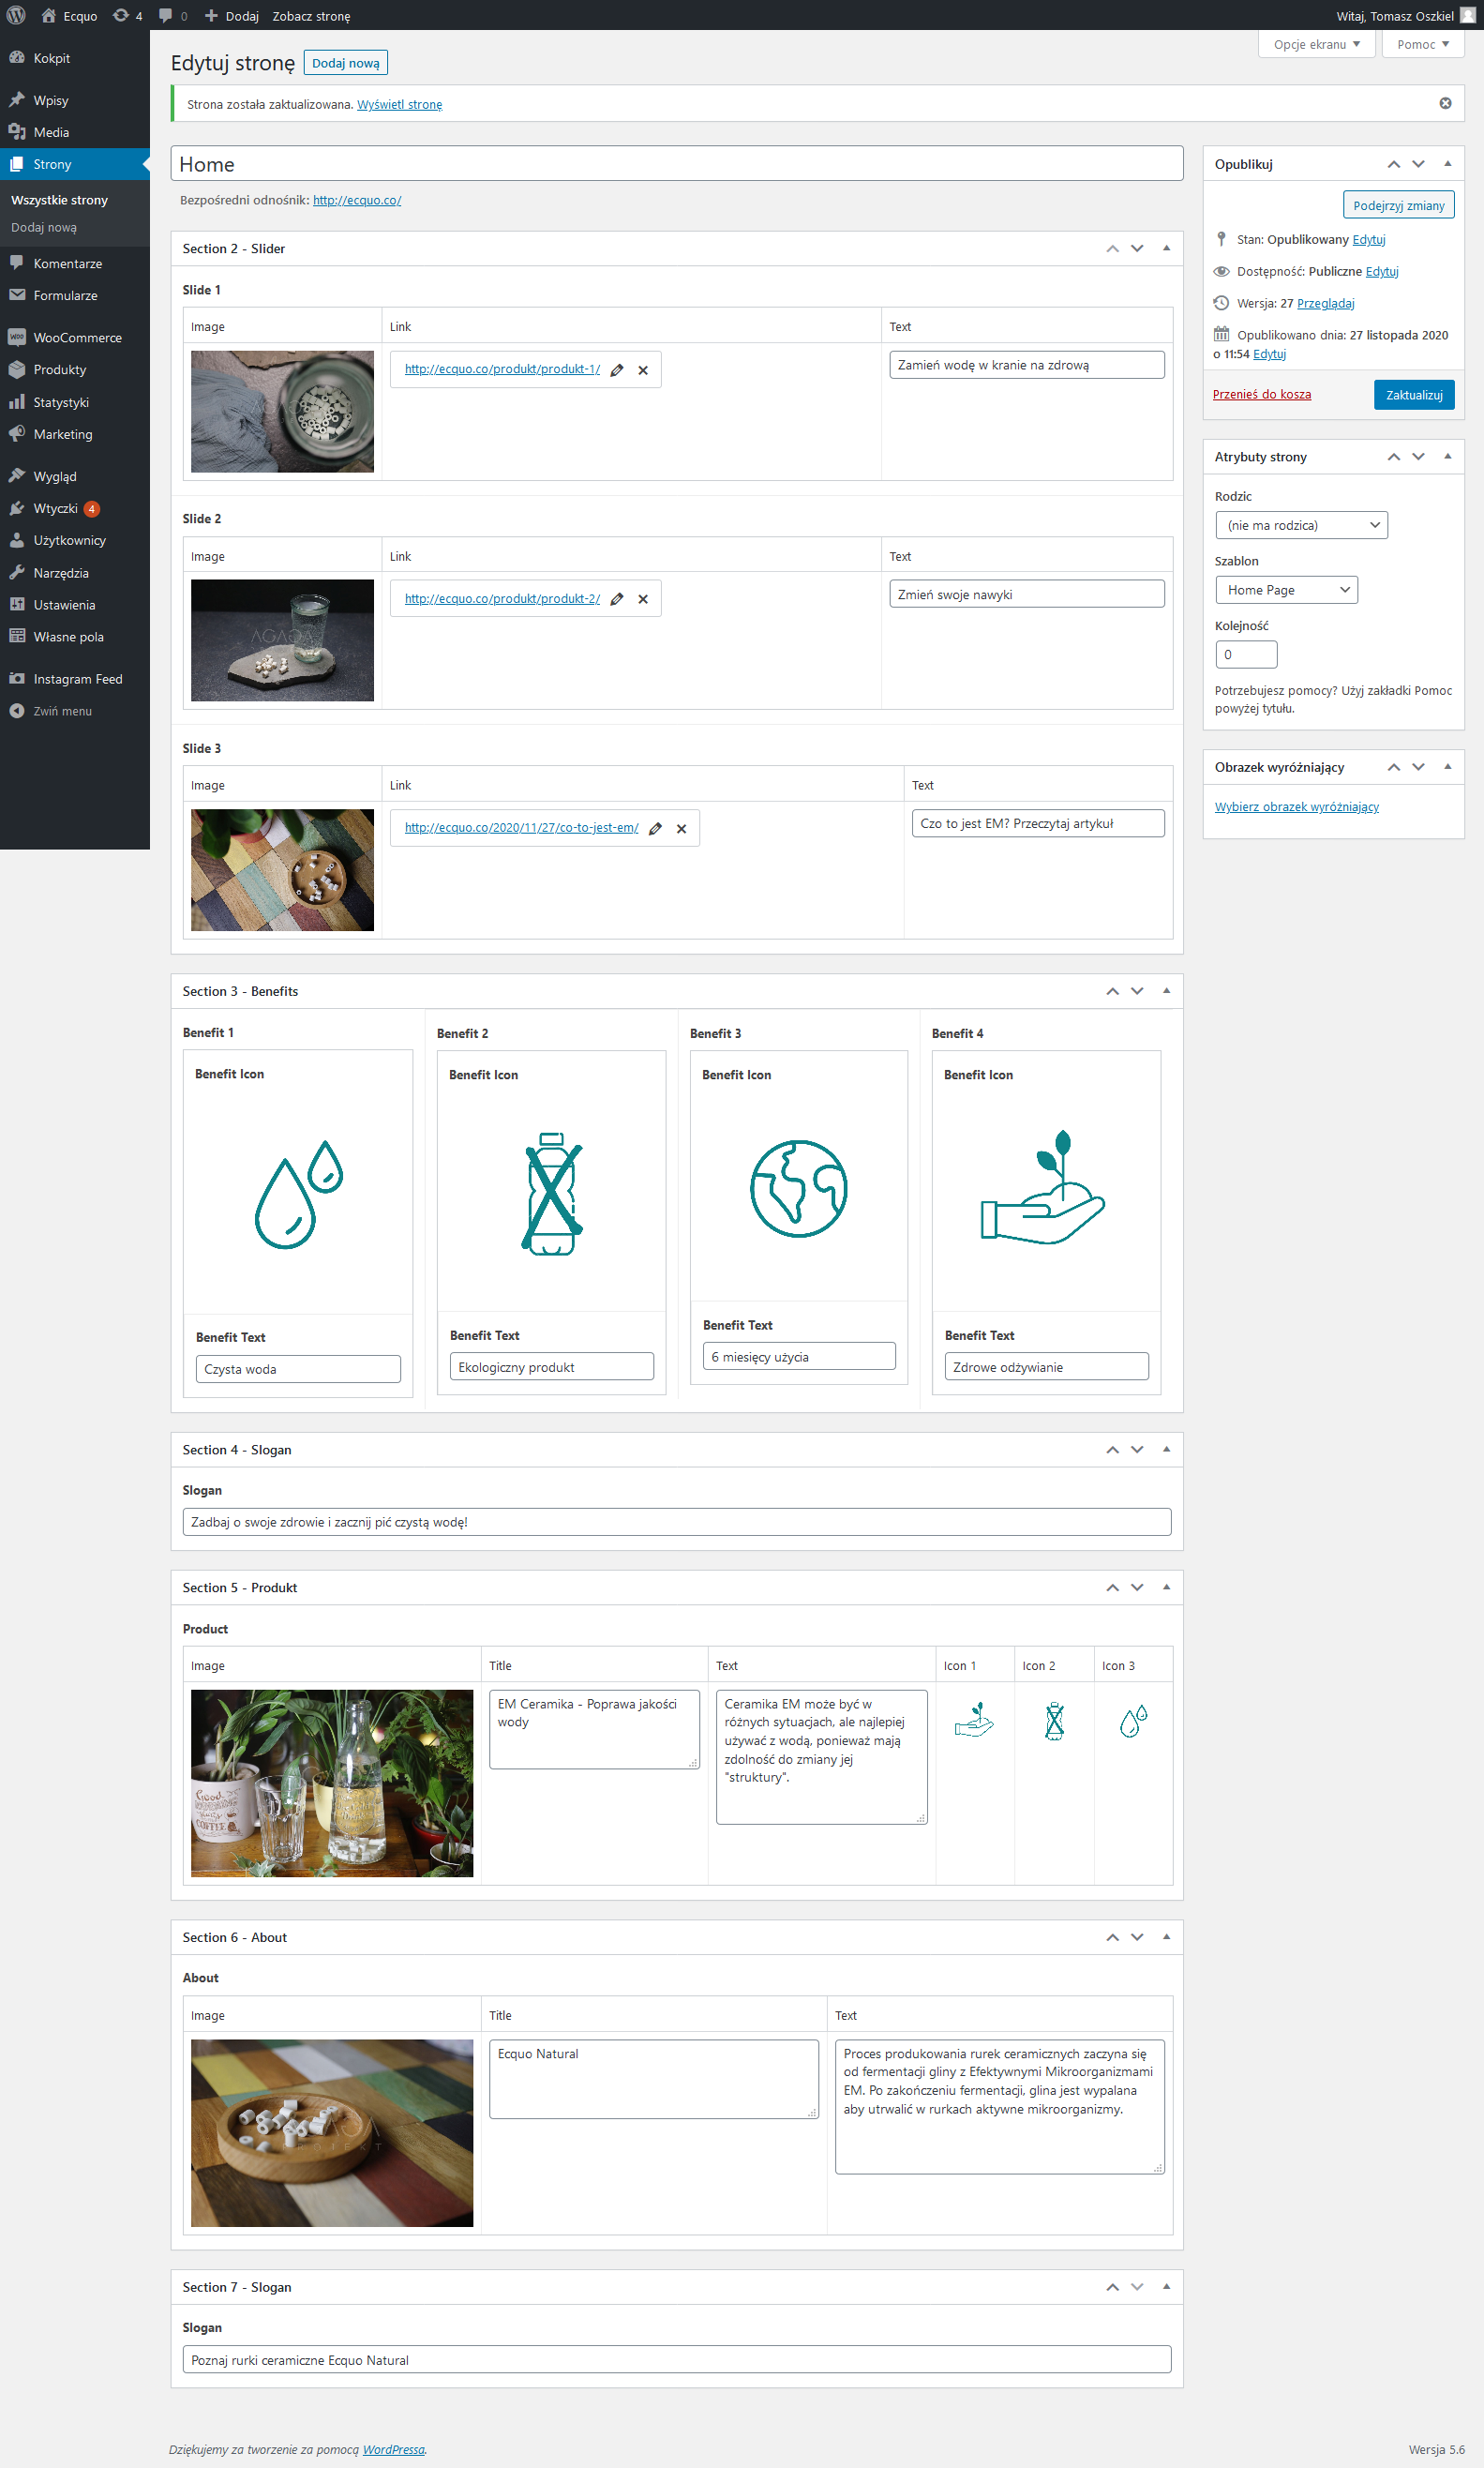Select the Benefit 3 globe icon

798,1188
